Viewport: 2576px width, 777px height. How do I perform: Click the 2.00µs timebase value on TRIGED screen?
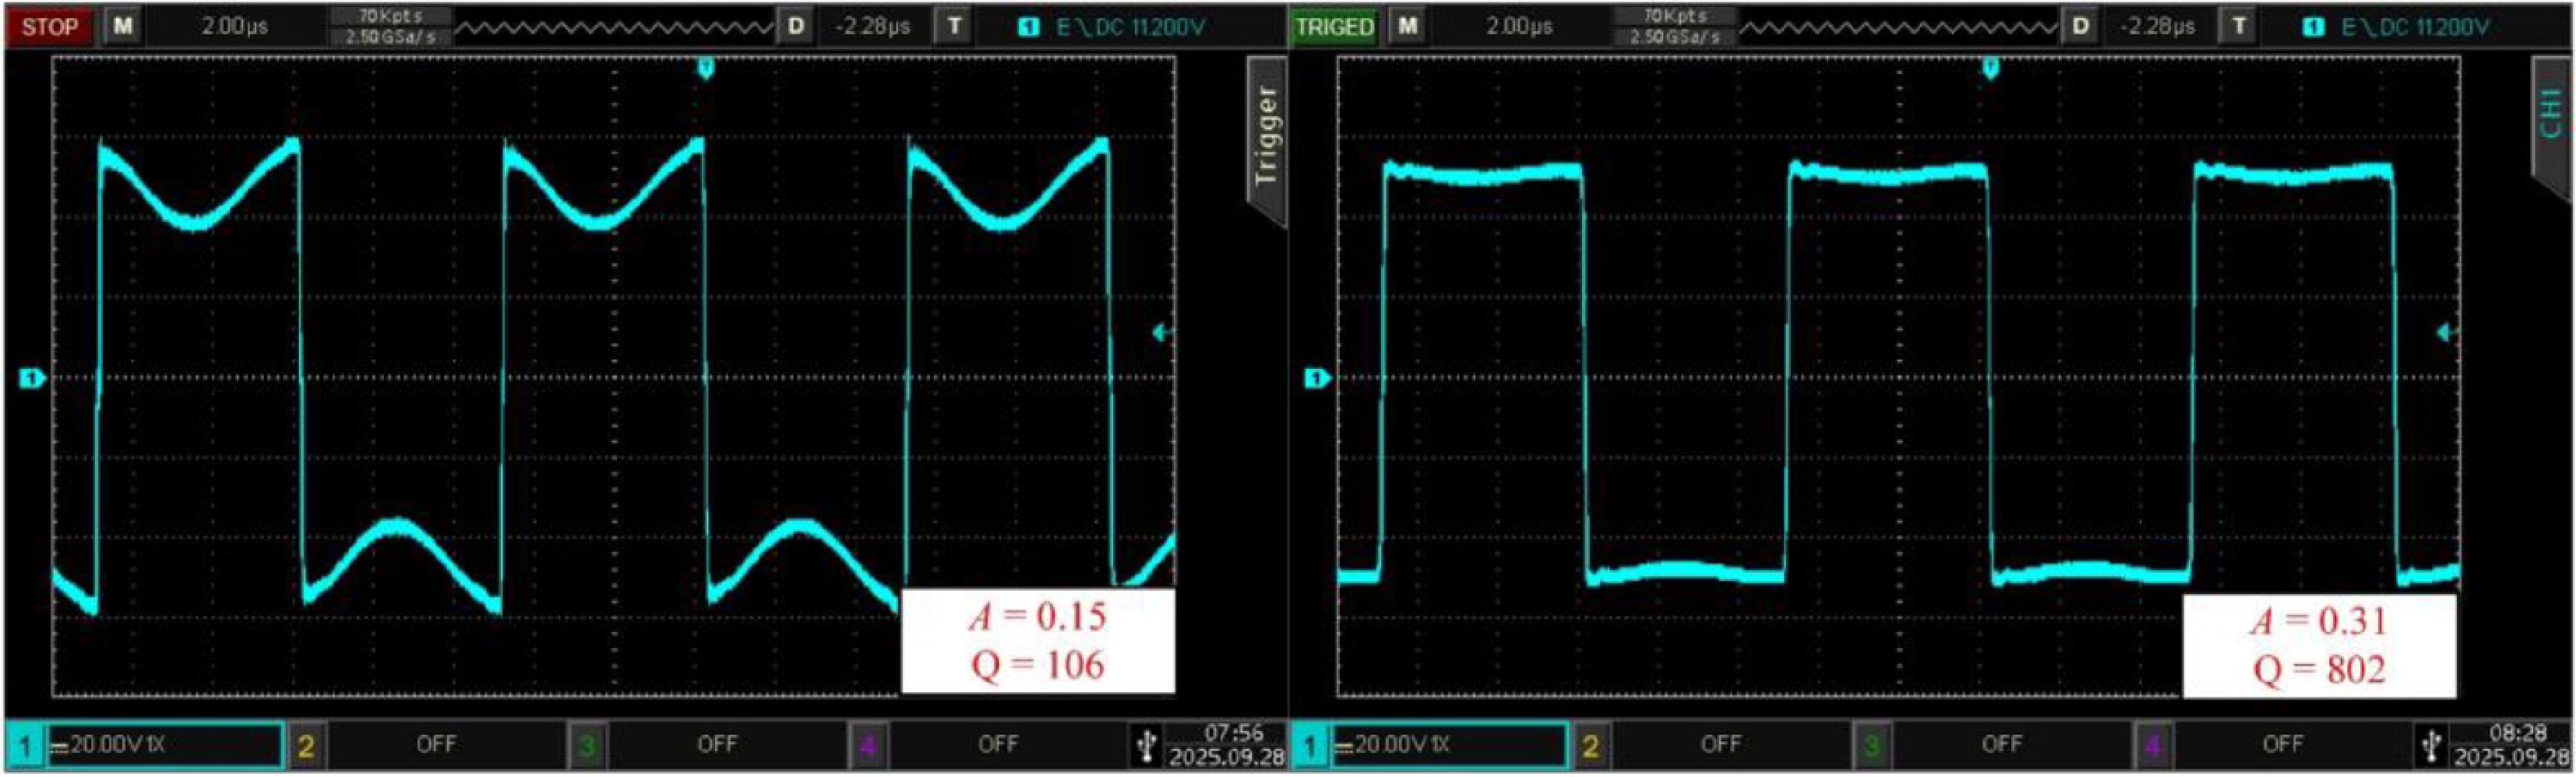click(1518, 26)
